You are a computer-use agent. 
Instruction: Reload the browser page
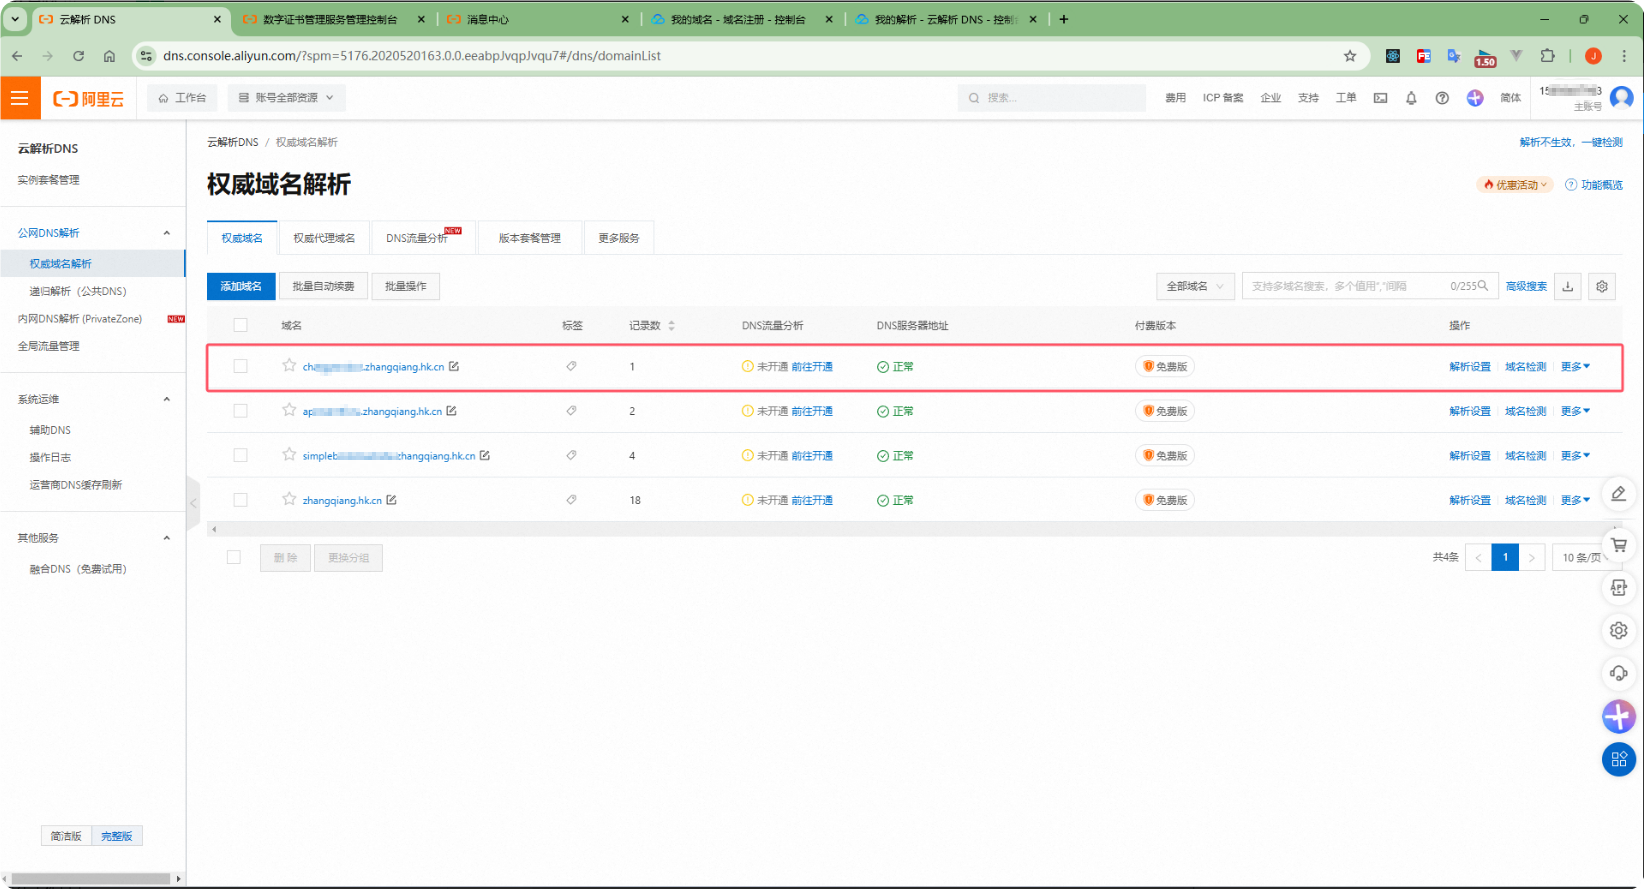pyautogui.click(x=78, y=56)
